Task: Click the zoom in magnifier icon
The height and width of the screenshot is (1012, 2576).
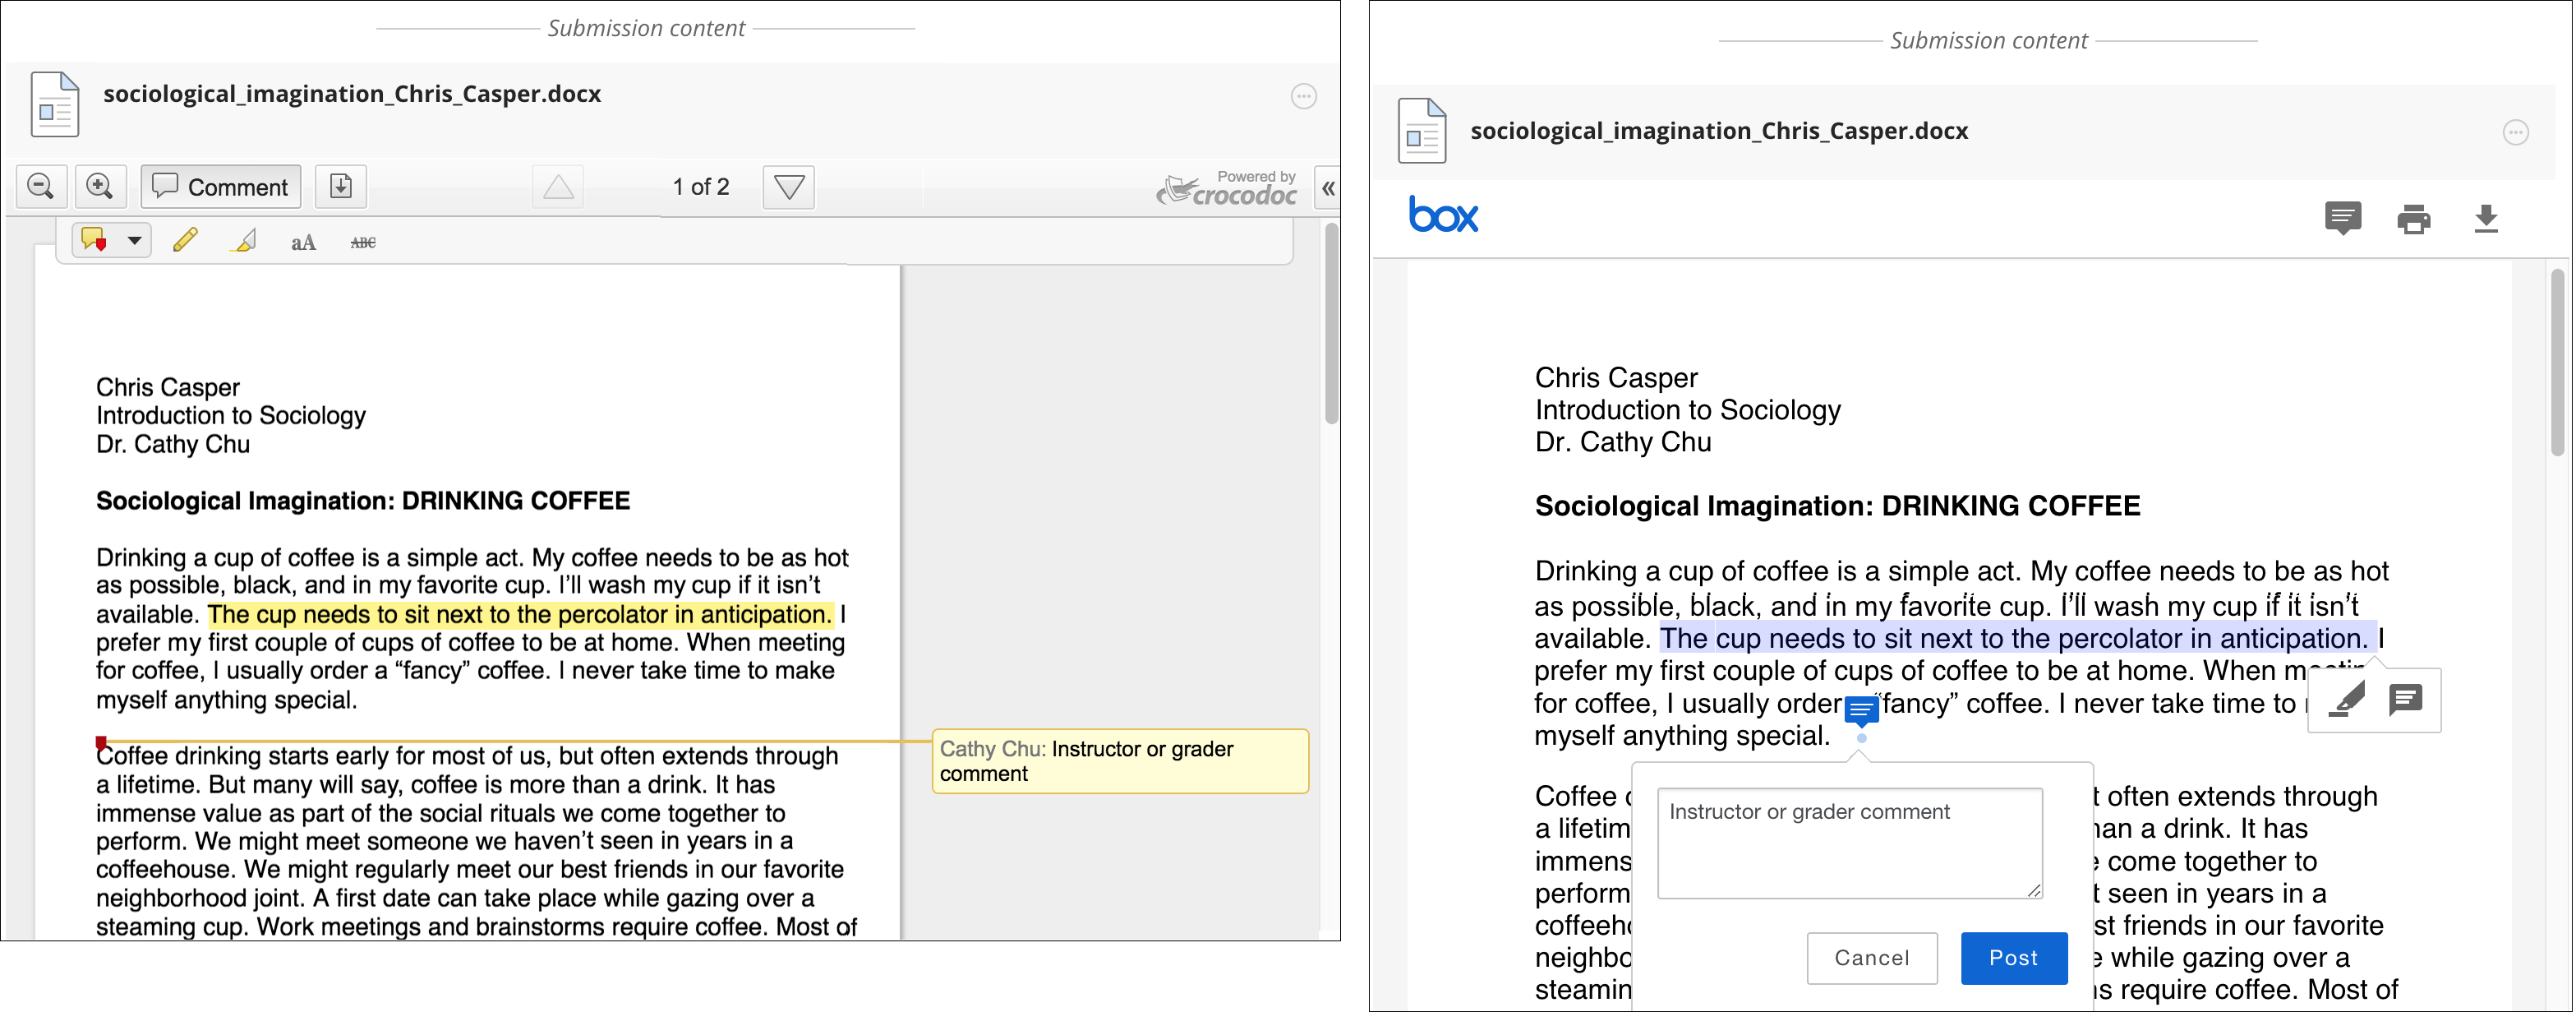Action: coord(99,186)
